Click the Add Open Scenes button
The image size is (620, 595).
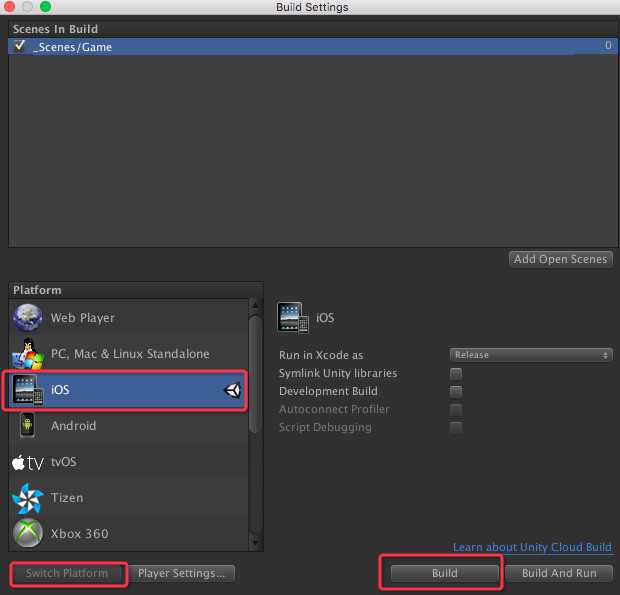click(561, 259)
